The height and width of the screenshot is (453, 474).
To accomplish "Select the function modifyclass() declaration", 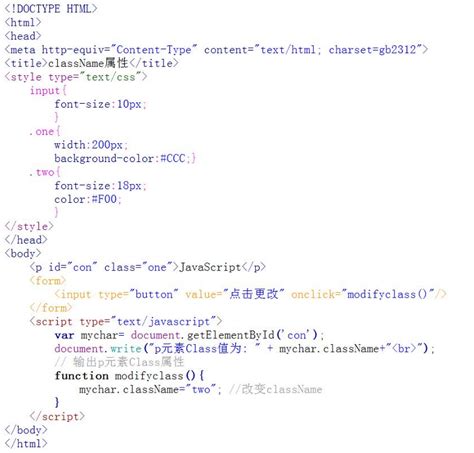I will pos(129,376).
